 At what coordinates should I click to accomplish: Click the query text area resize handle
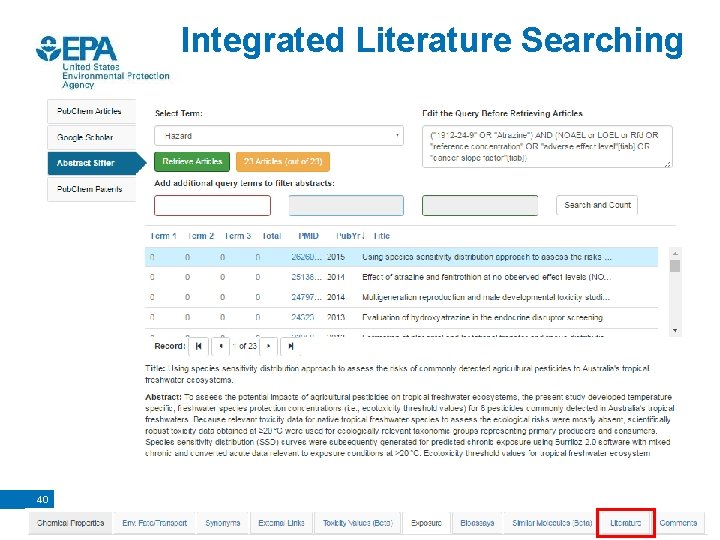pos(668,164)
